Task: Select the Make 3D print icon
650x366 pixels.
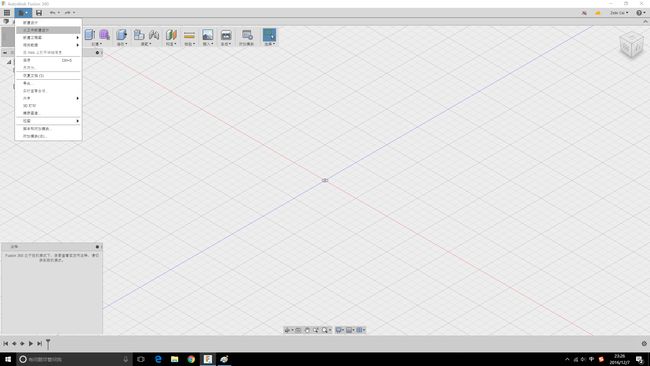Action: coord(226,35)
